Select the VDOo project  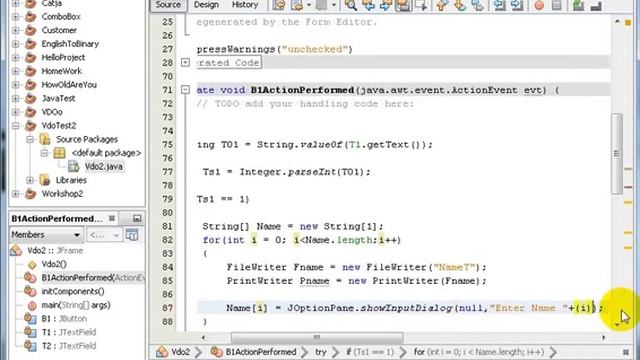click(x=52, y=112)
